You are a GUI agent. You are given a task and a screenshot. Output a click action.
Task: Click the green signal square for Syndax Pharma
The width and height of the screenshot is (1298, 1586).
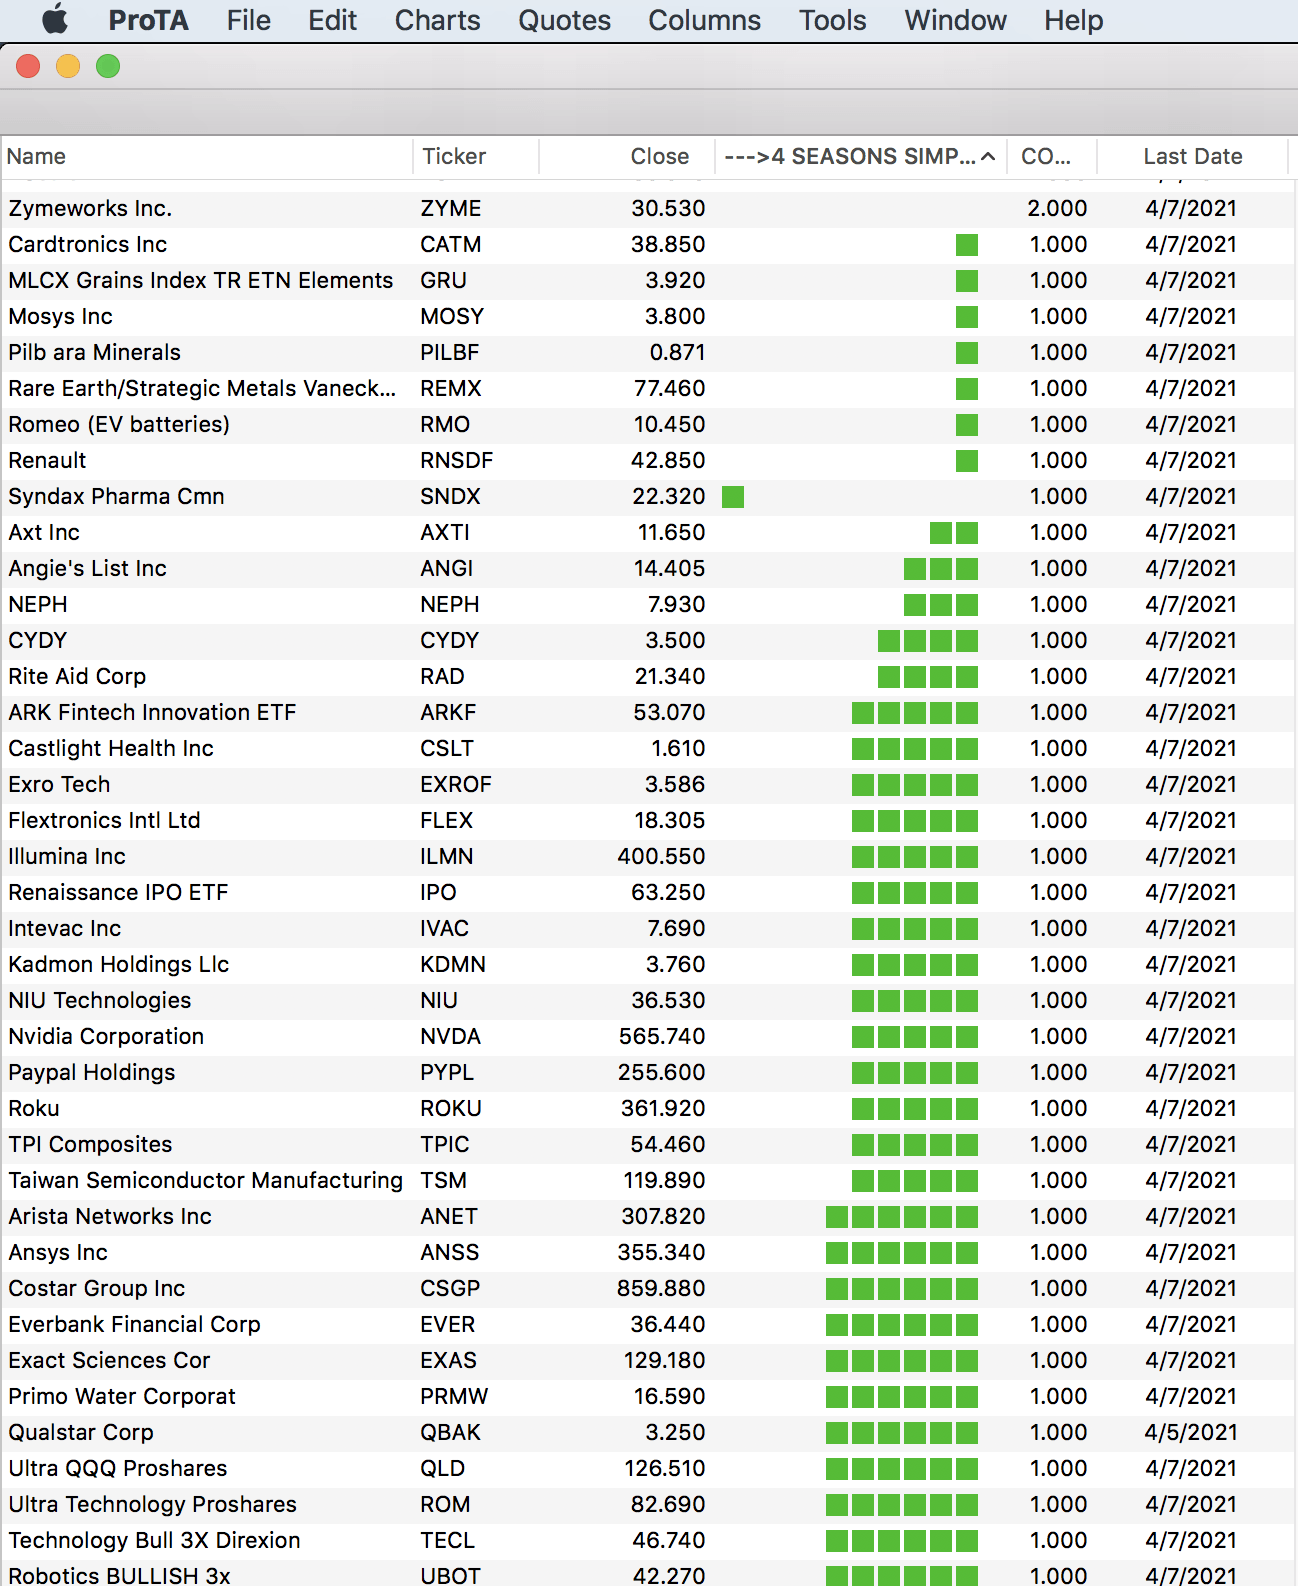(733, 497)
